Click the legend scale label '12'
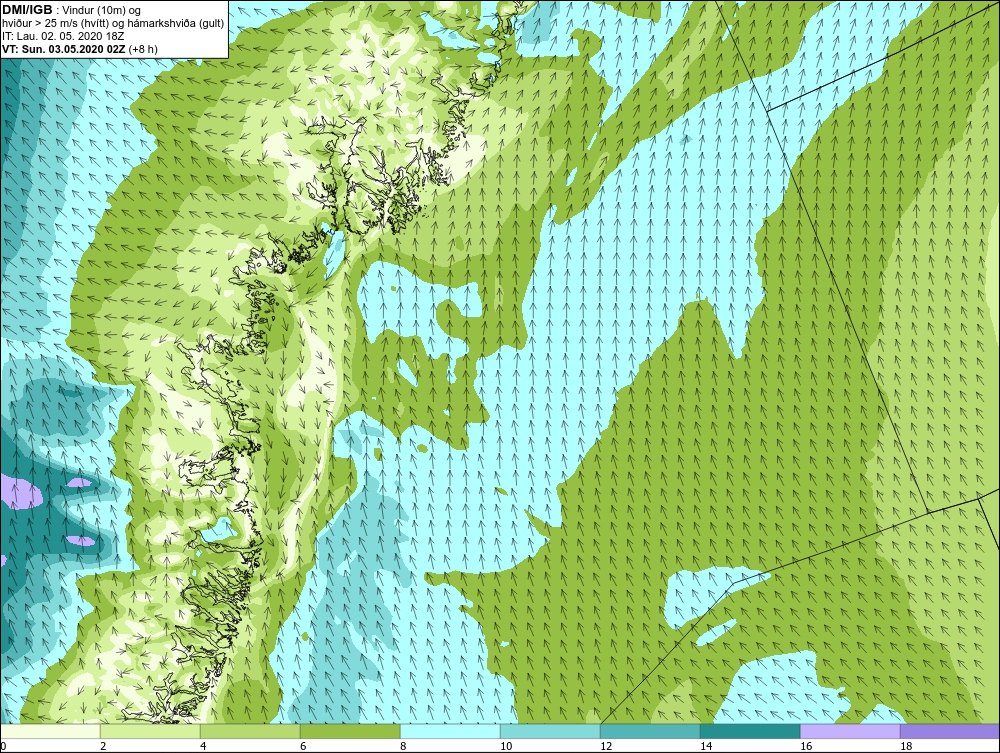This screenshot has height=753, width=1000. click(606, 746)
